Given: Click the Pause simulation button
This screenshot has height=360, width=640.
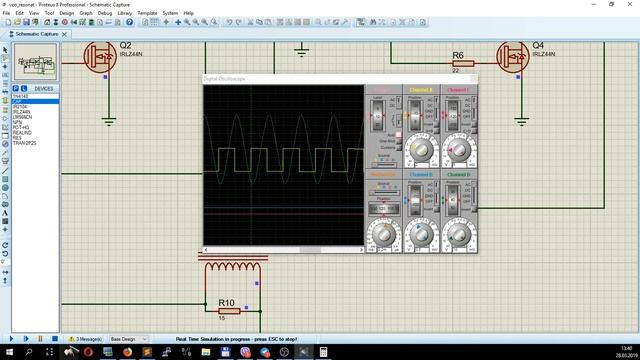Looking at the screenshot, I should pyautogui.click(x=40, y=339).
